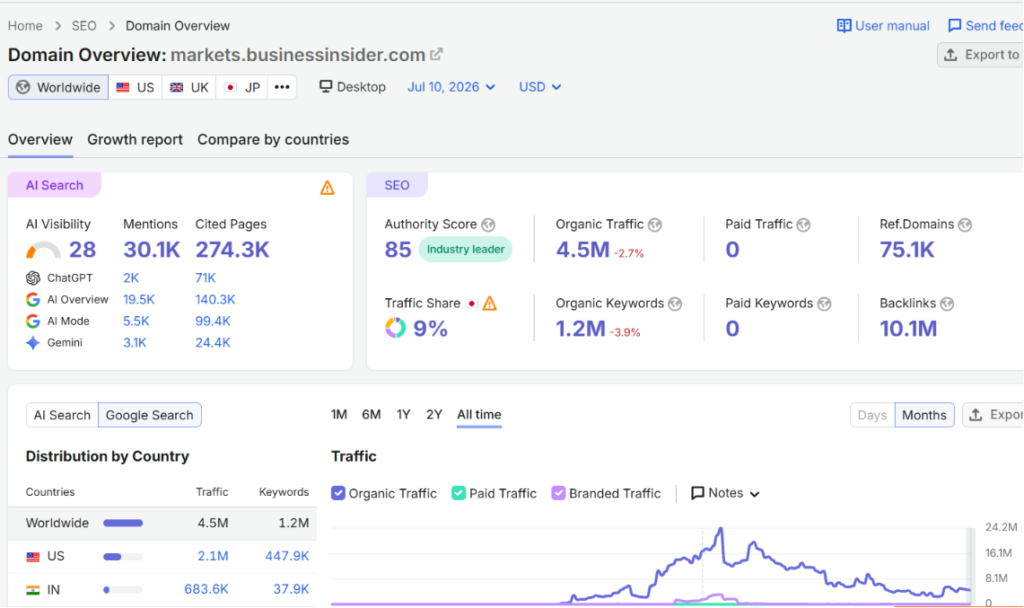Expand the Notes dropdown
This screenshot has width=1024, height=608.
[726, 493]
